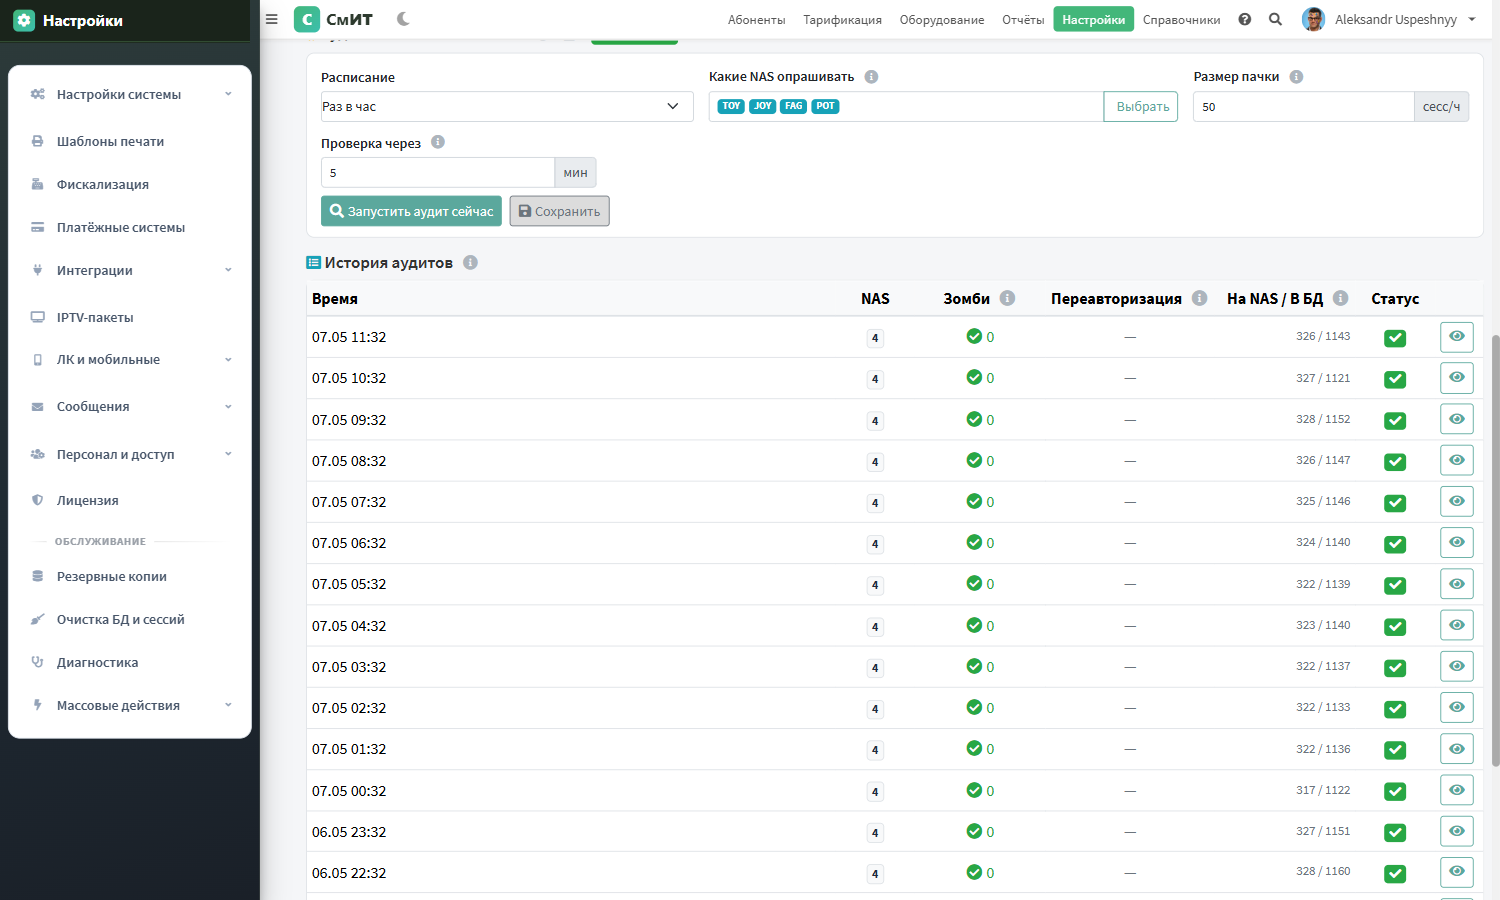Click the TOY NAS tag

(x=731, y=106)
